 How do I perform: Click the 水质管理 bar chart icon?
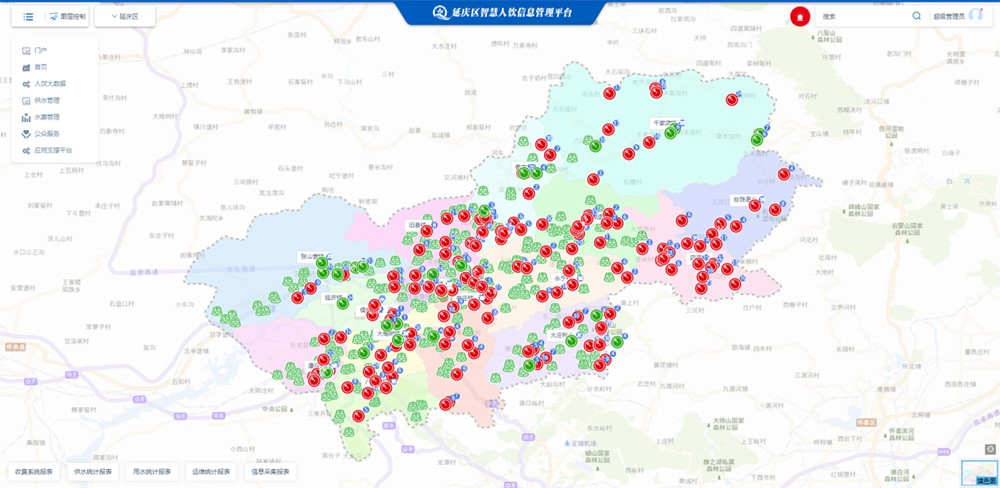(26, 117)
